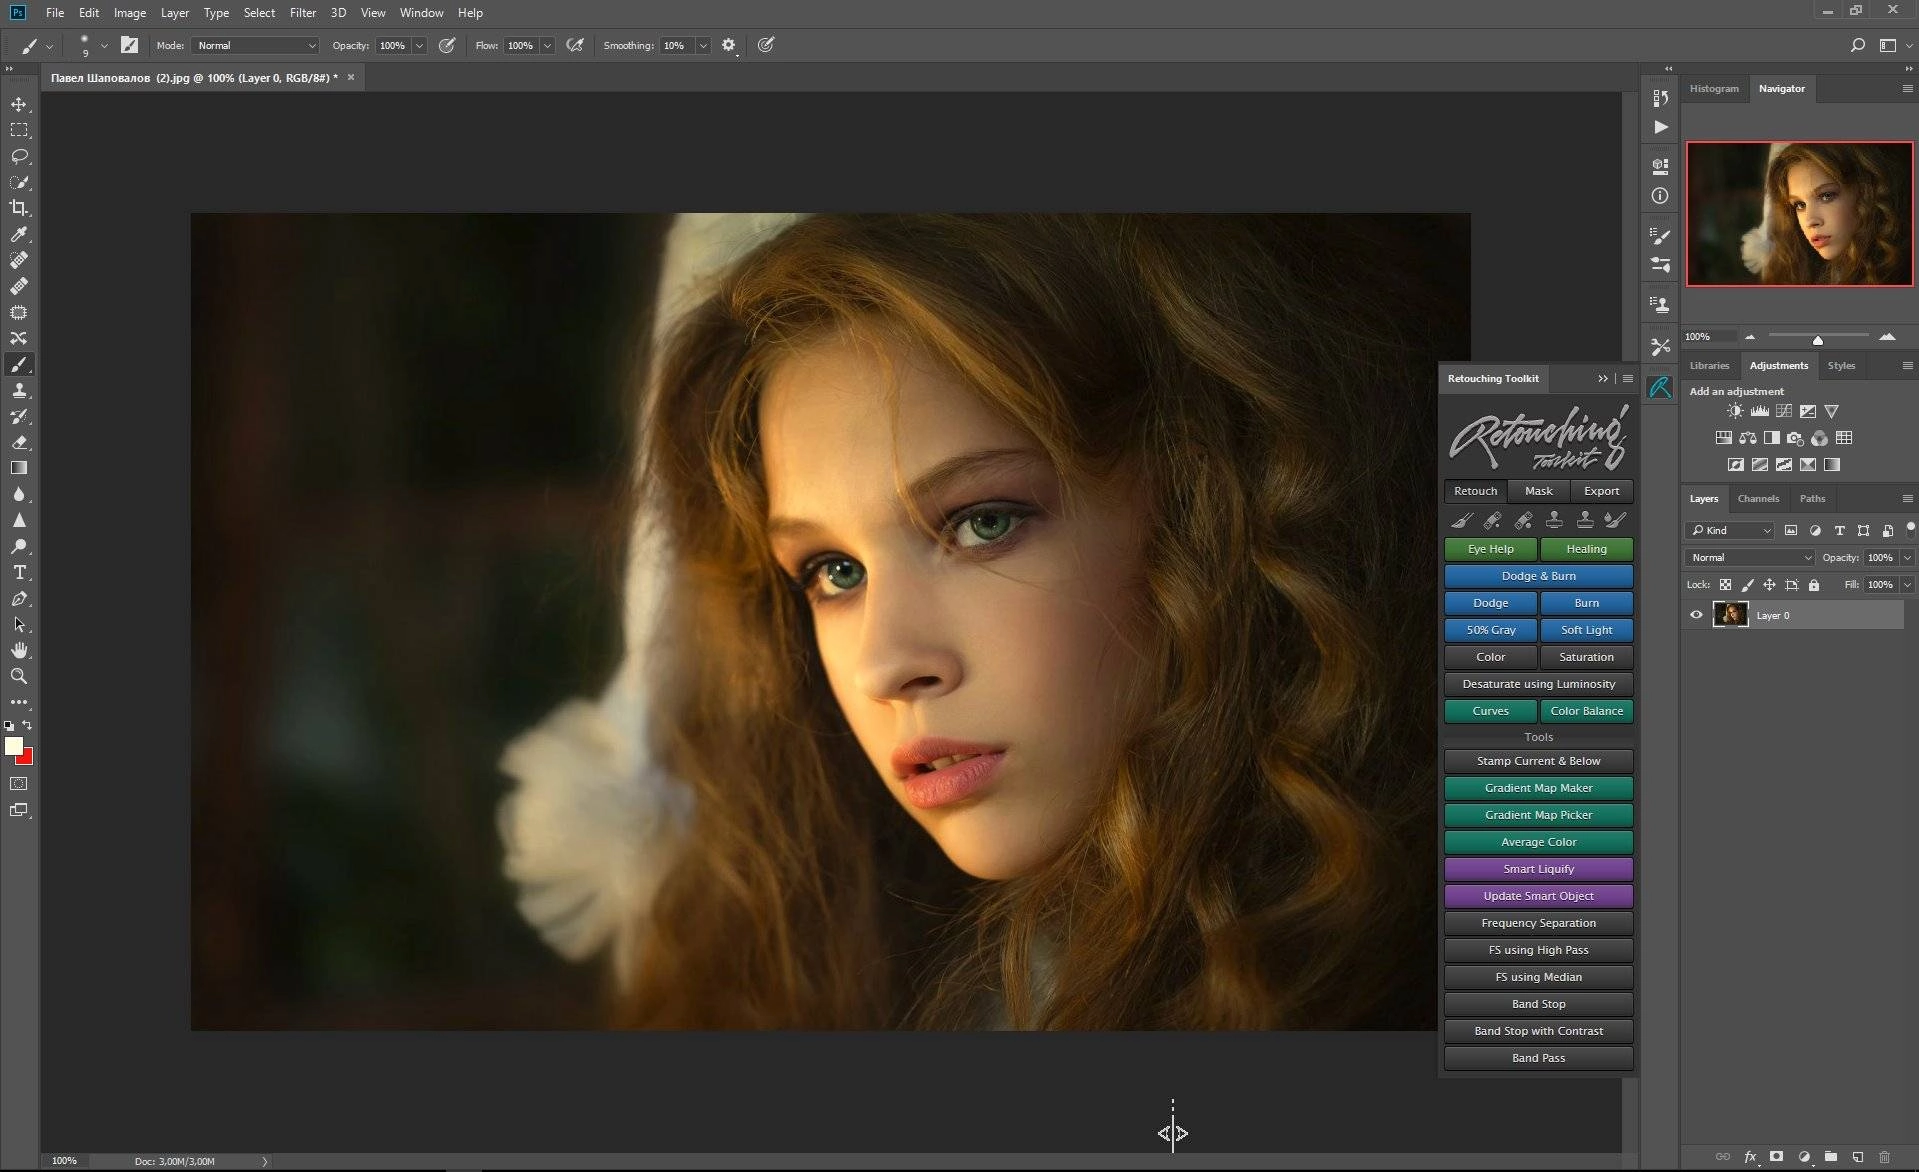The width and height of the screenshot is (1919, 1172).
Task: Open the Opacity dropdown arrow in options bar
Action: [419, 45]
